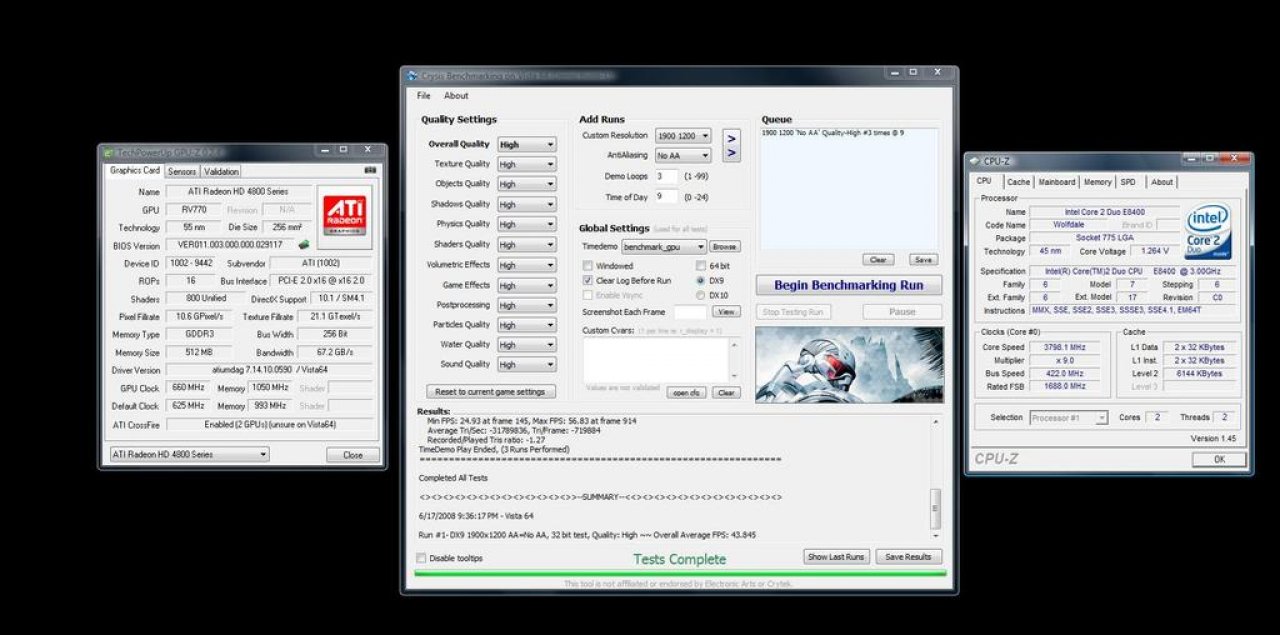Open the Objects Quality dropdown
Screen dimensions: 1280x635
[x=526, y=184]
